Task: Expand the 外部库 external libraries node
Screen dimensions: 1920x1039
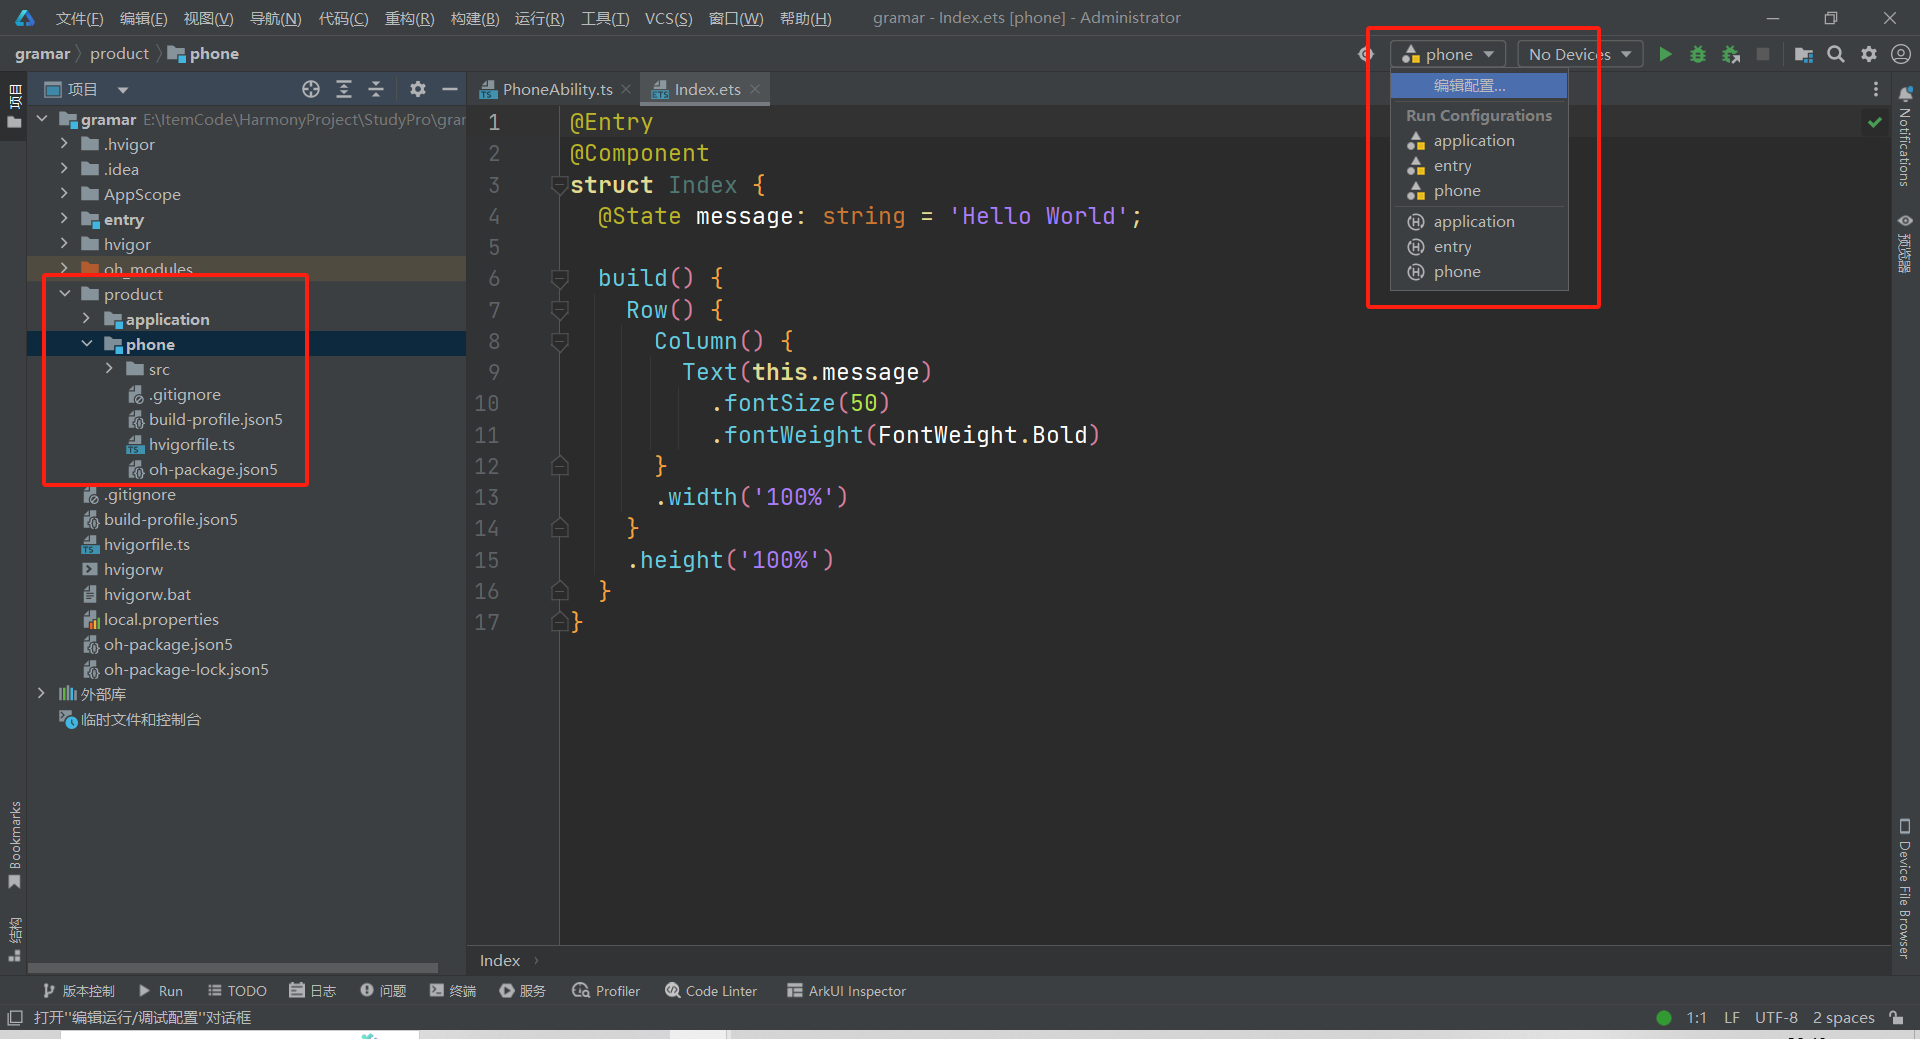Action: (x=41, y=693)
